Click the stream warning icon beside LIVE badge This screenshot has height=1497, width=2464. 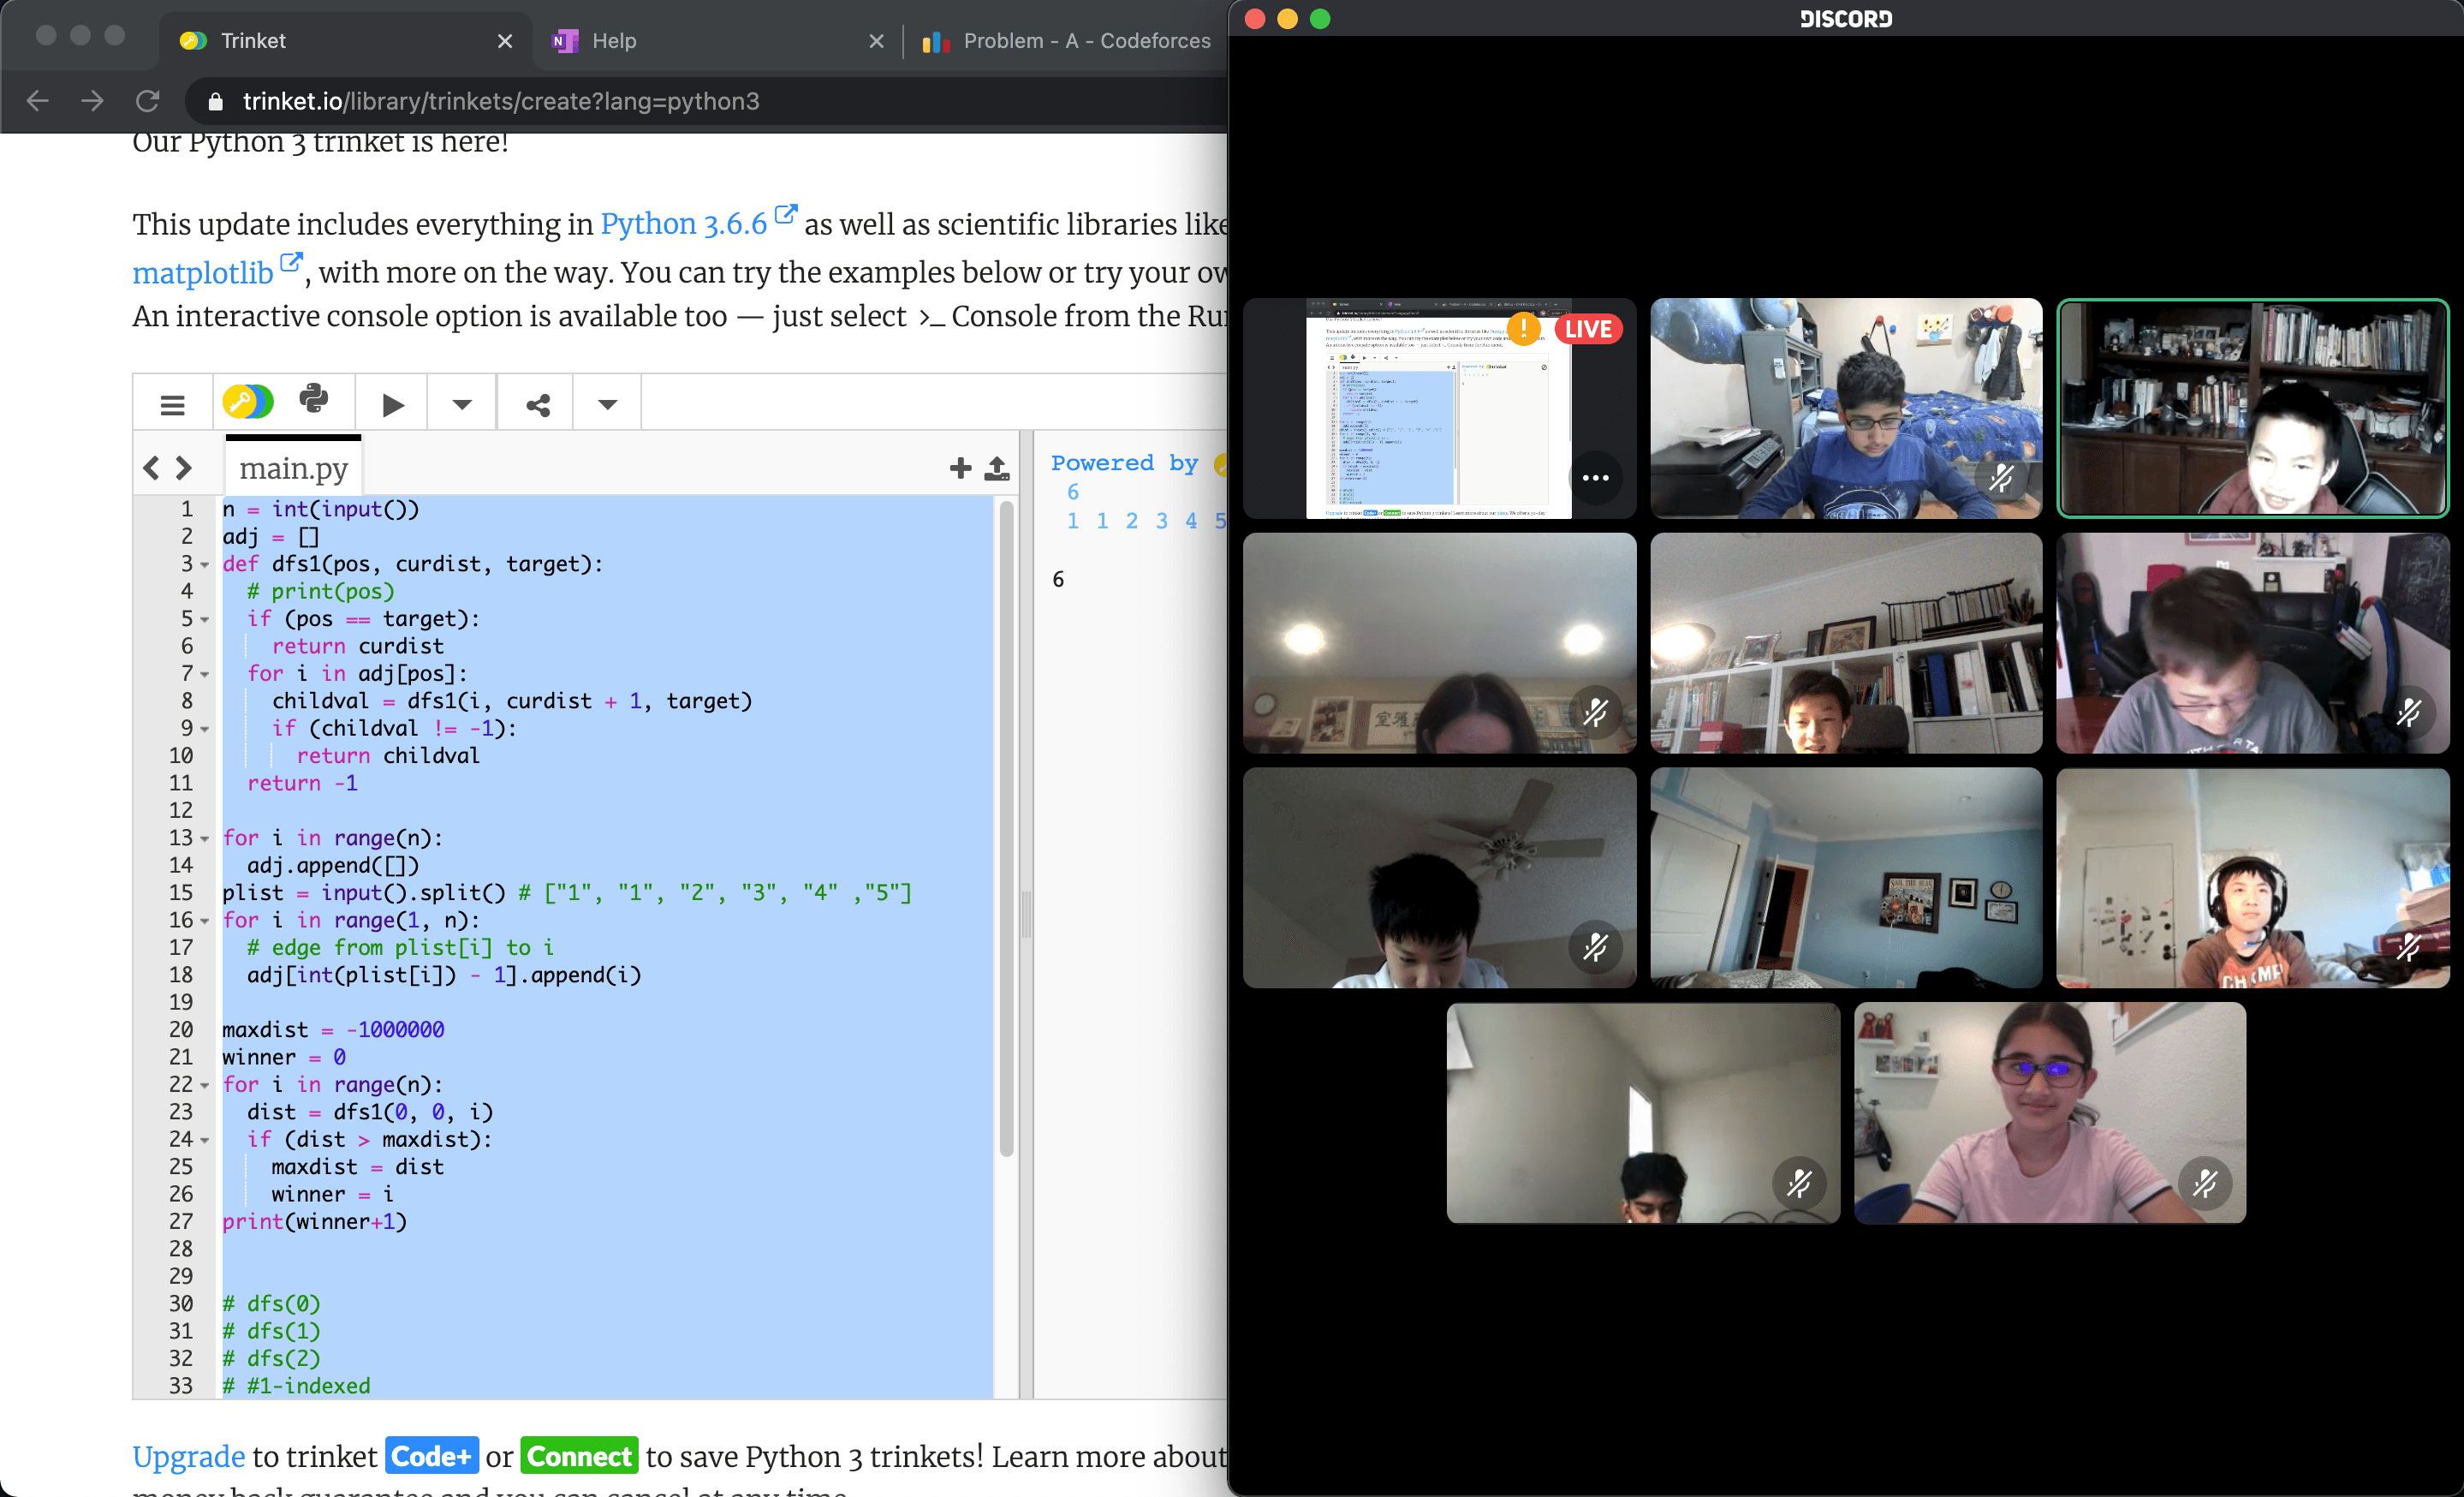click(1523, 328)
